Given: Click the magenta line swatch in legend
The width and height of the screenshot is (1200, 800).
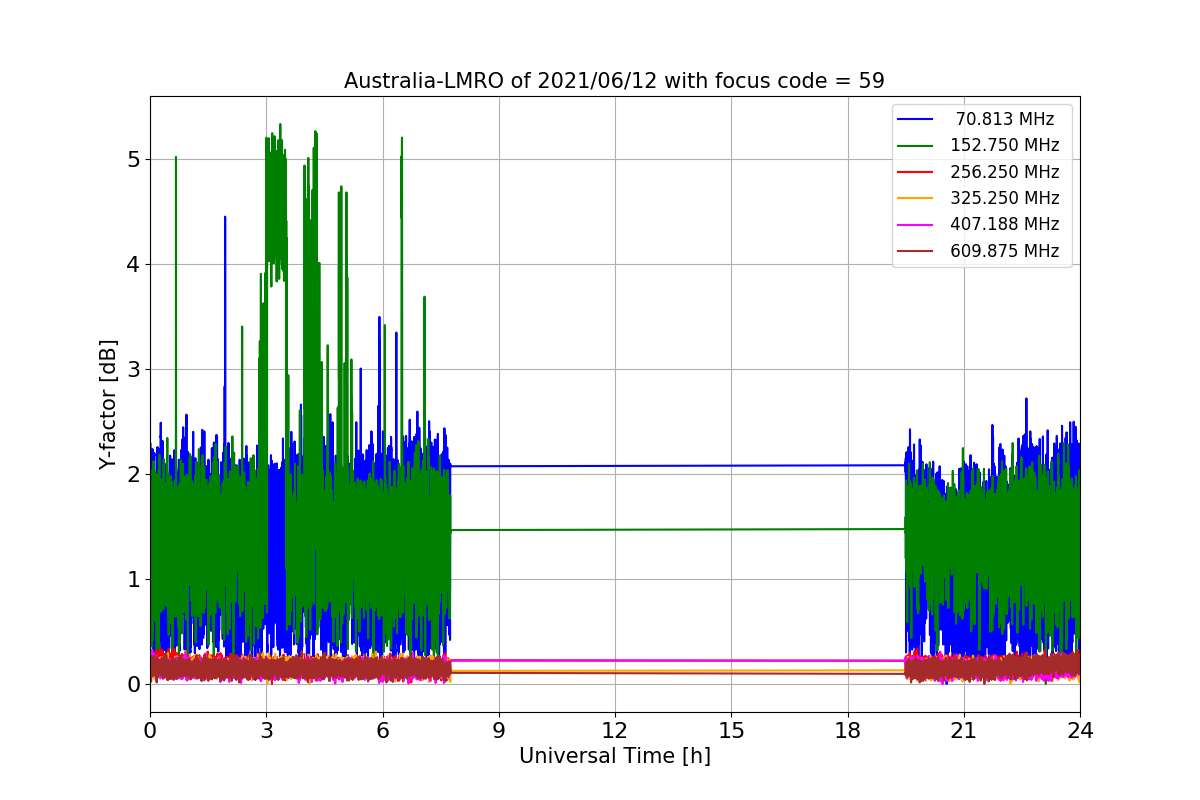Looking at the screenshot, I should pos(915,225).
